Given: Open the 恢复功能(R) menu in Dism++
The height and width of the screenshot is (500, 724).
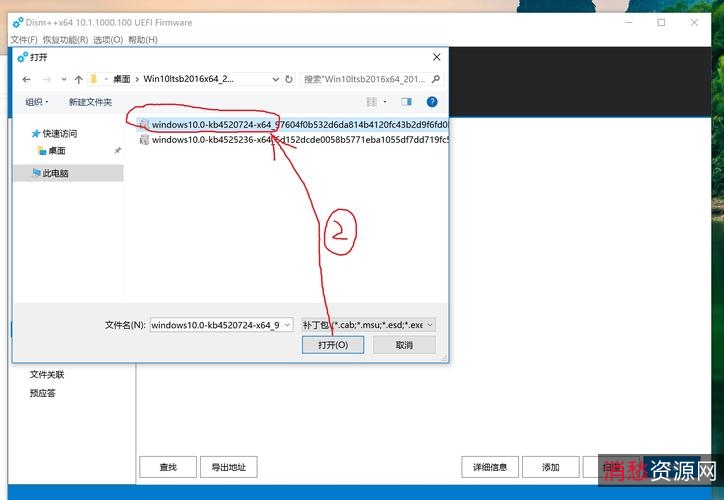Looking at the screenshot, I should (65, 40).
